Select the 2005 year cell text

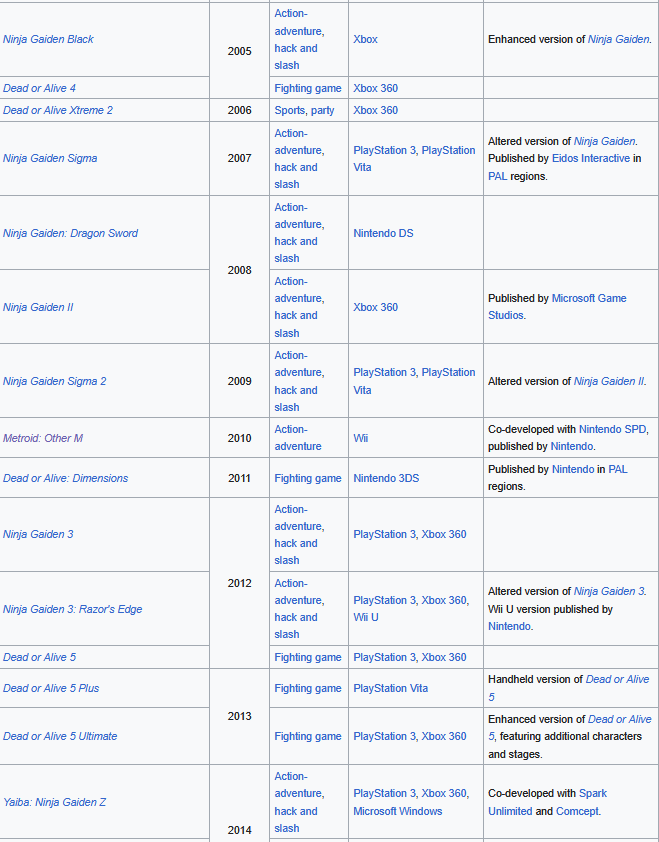click(x=240, y=51)
